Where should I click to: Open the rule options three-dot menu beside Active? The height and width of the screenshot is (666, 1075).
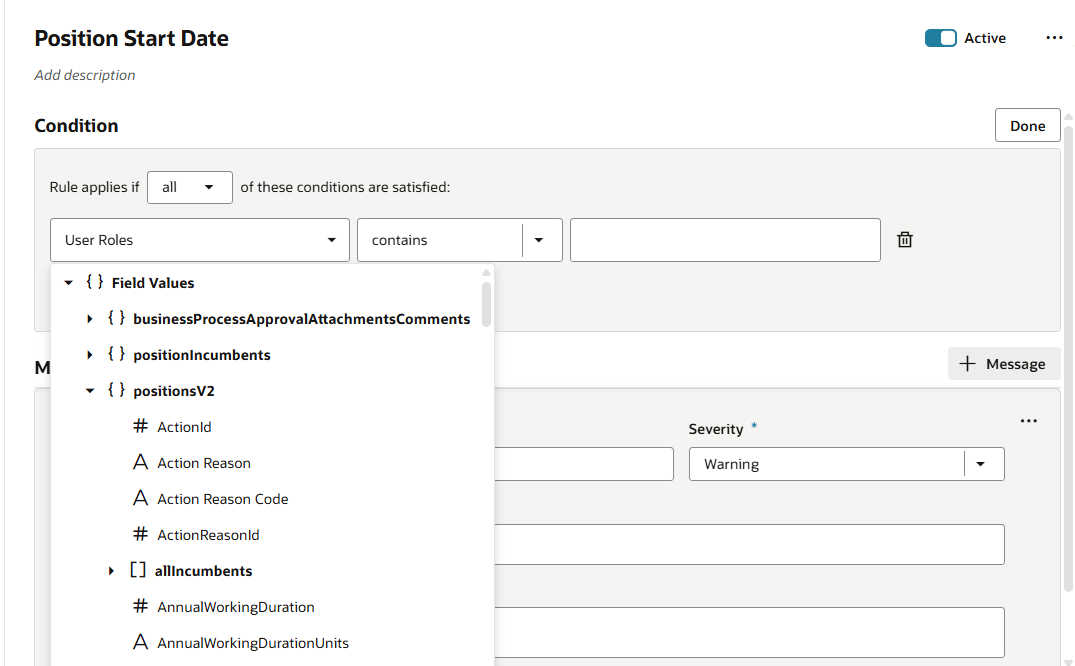(1054, 38)
